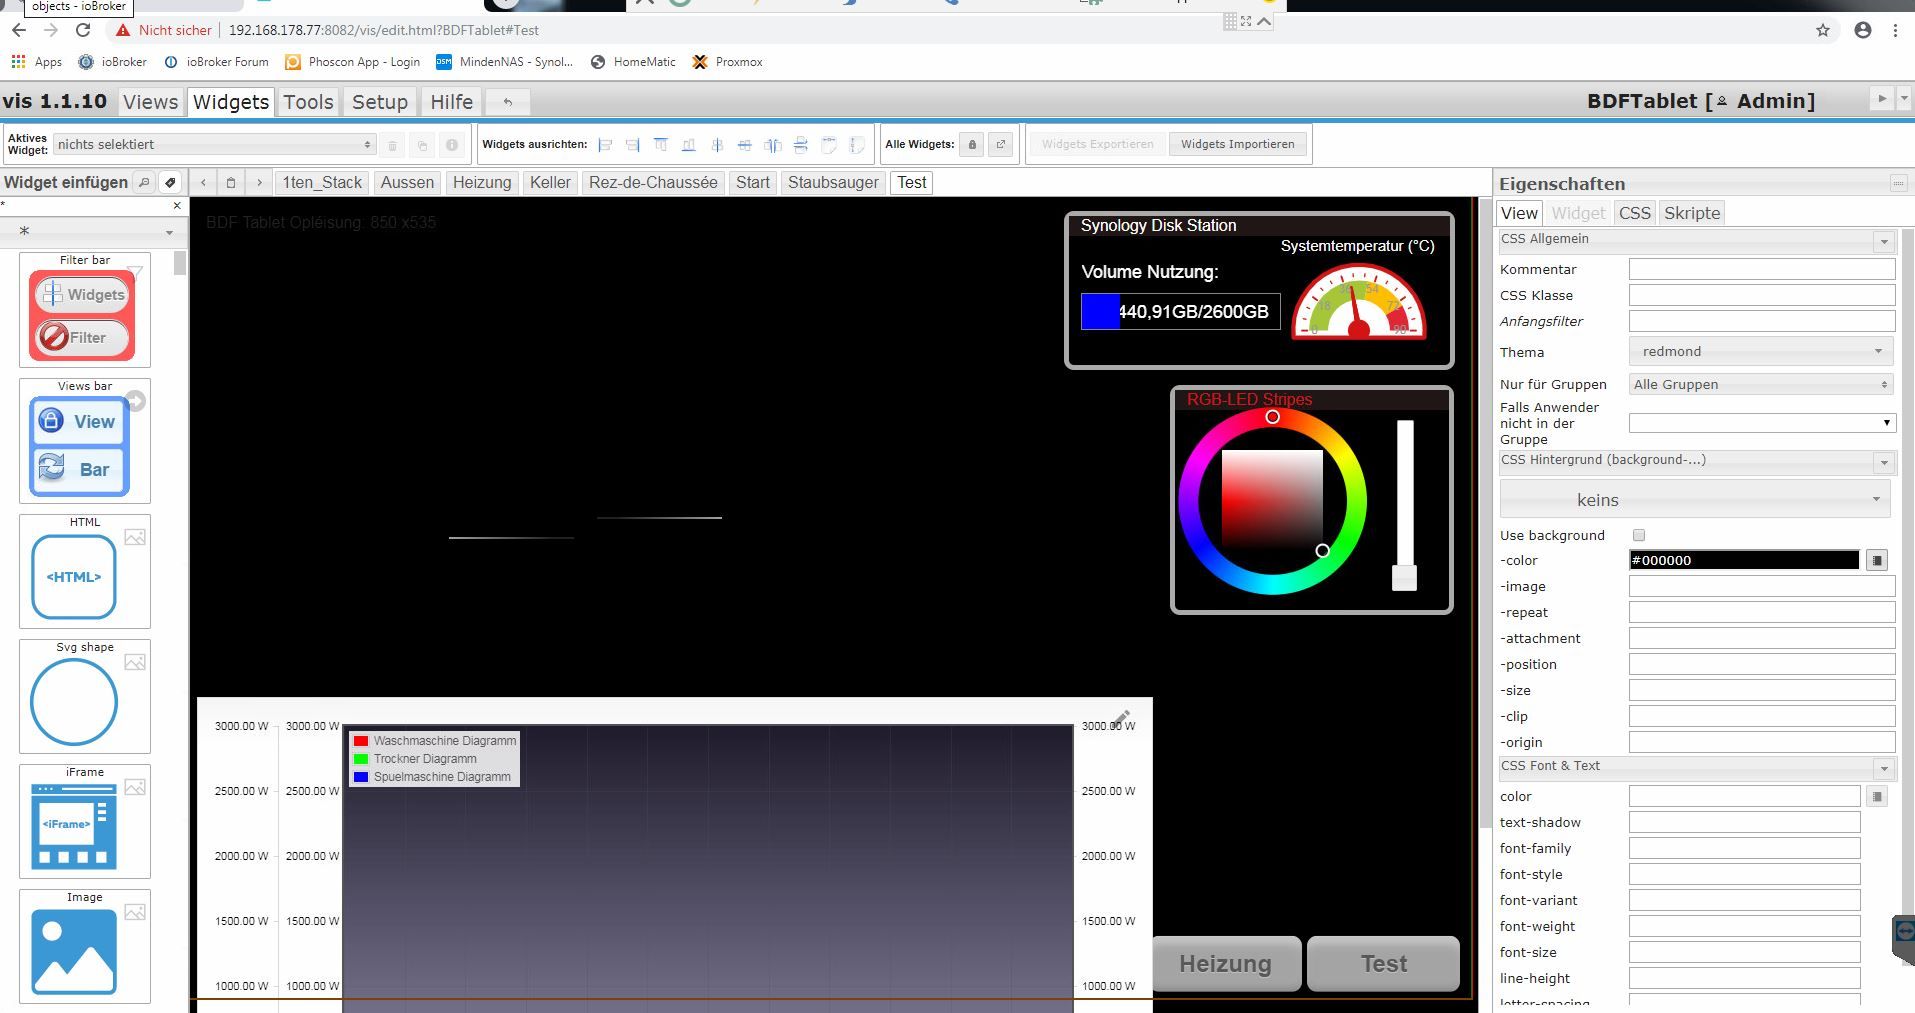Click the widget info icon
This screenshot has height=1013, width=1915.
pos(452,145)
